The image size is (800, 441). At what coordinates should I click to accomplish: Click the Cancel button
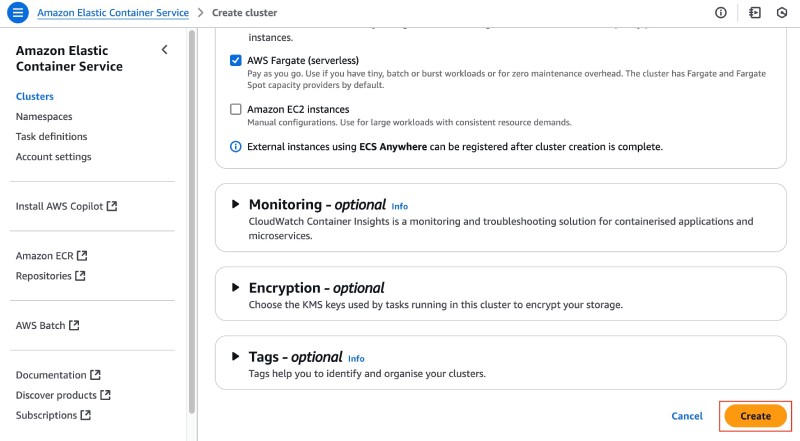687,416
